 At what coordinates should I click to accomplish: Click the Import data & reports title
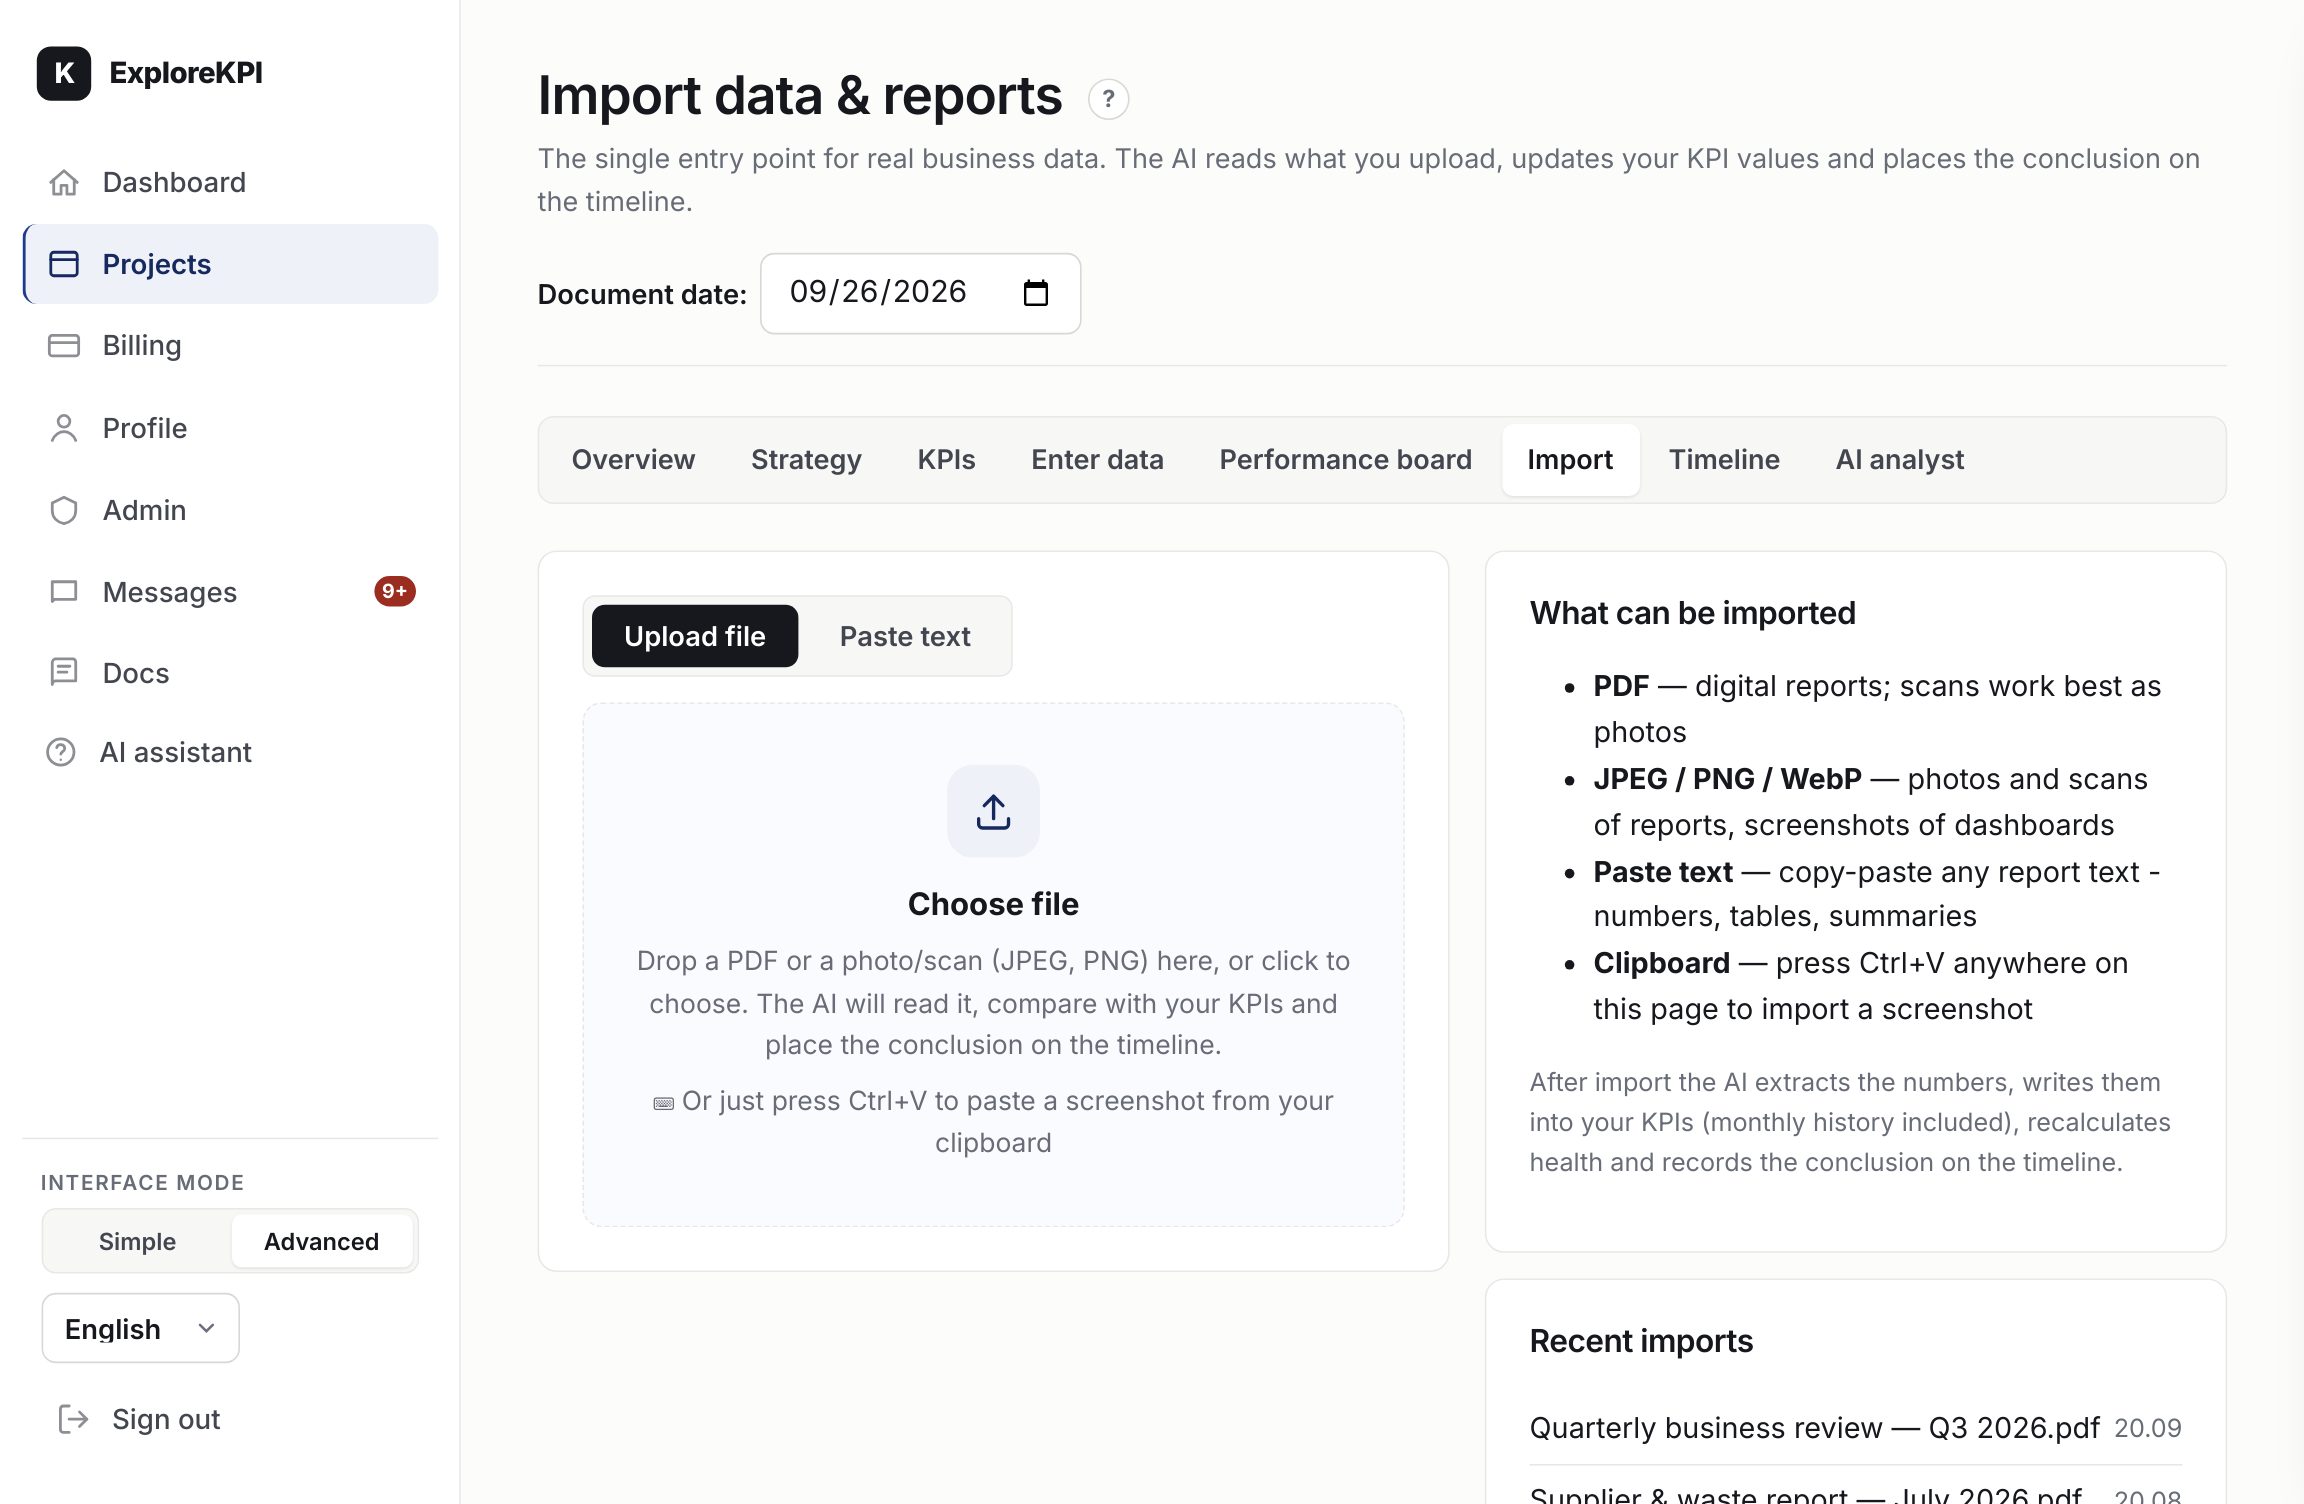coord(799,96)
